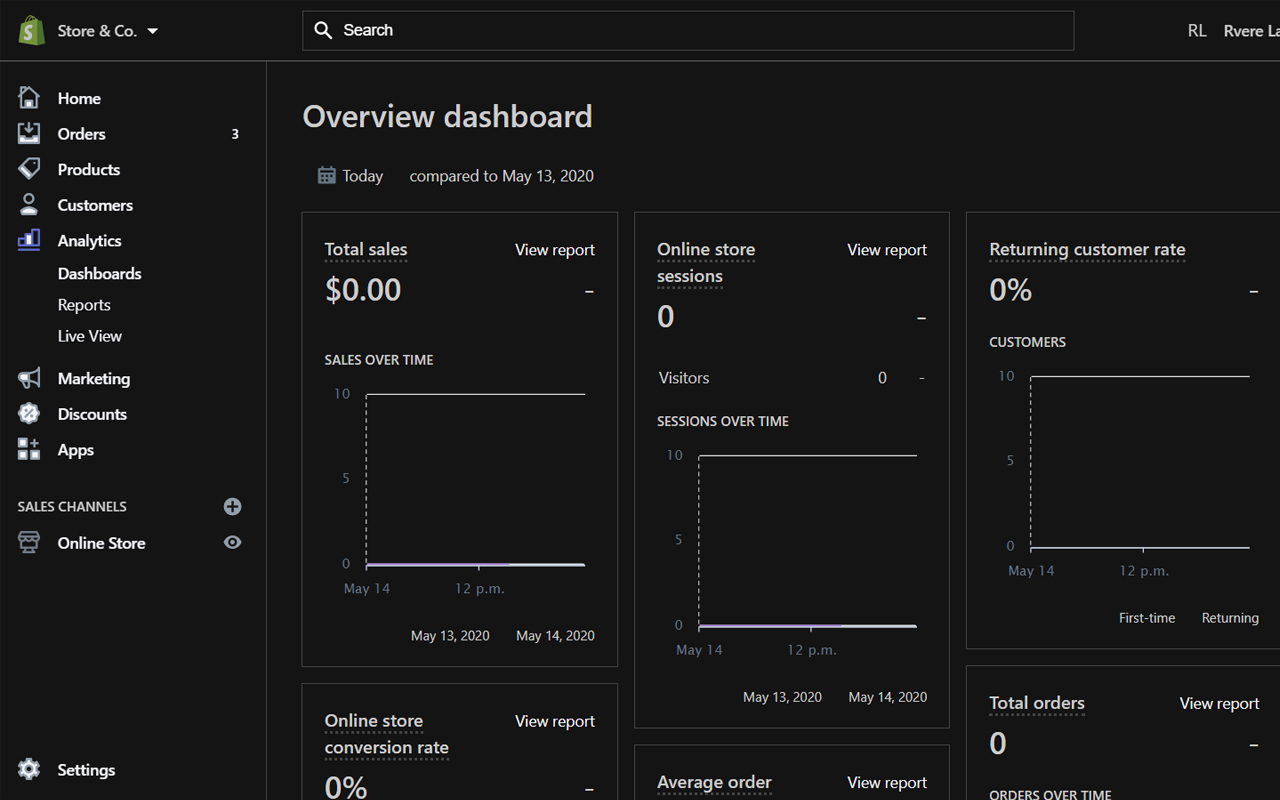Switch to Reports under Analytics

click(84, 304)
